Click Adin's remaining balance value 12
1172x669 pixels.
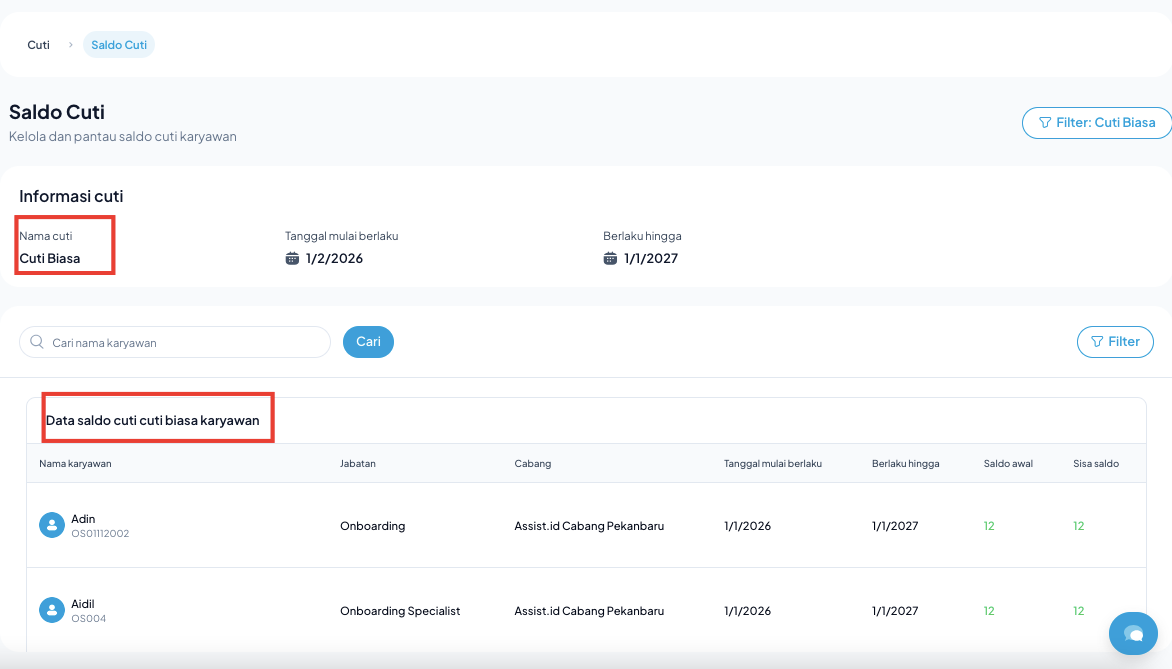click(1078, 526)
